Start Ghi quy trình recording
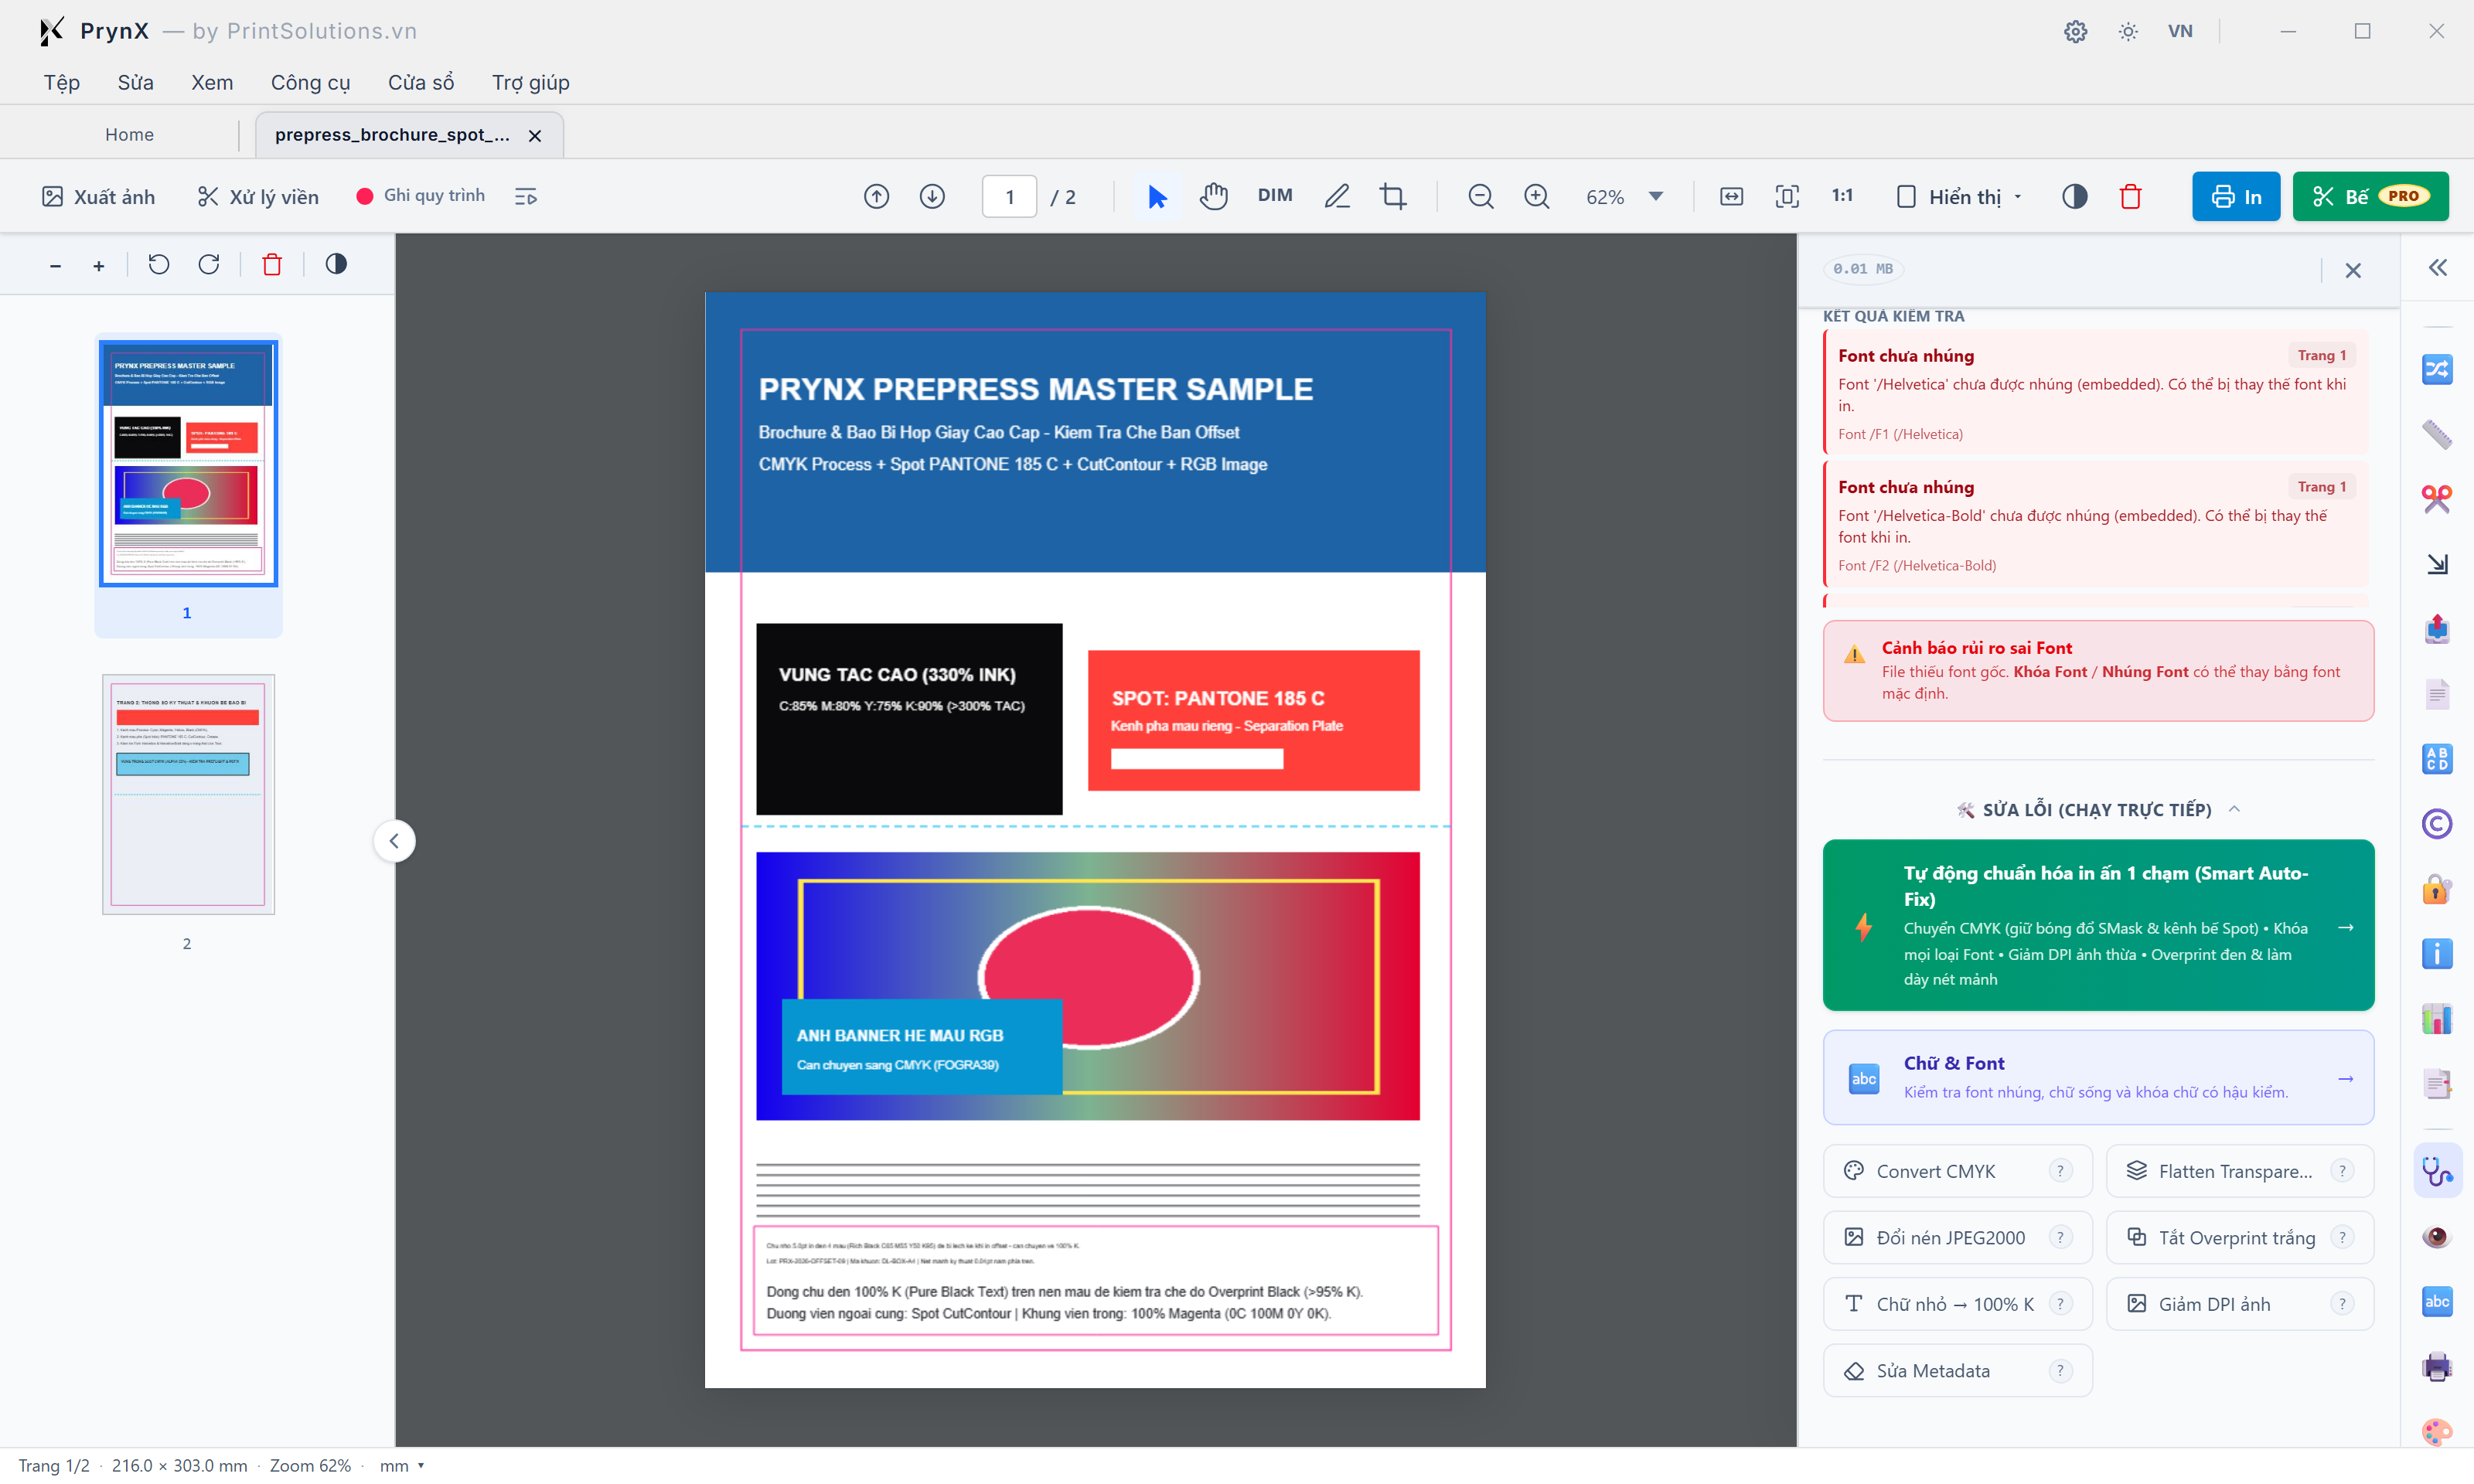 pyautogui.click(x=420, y=195)
